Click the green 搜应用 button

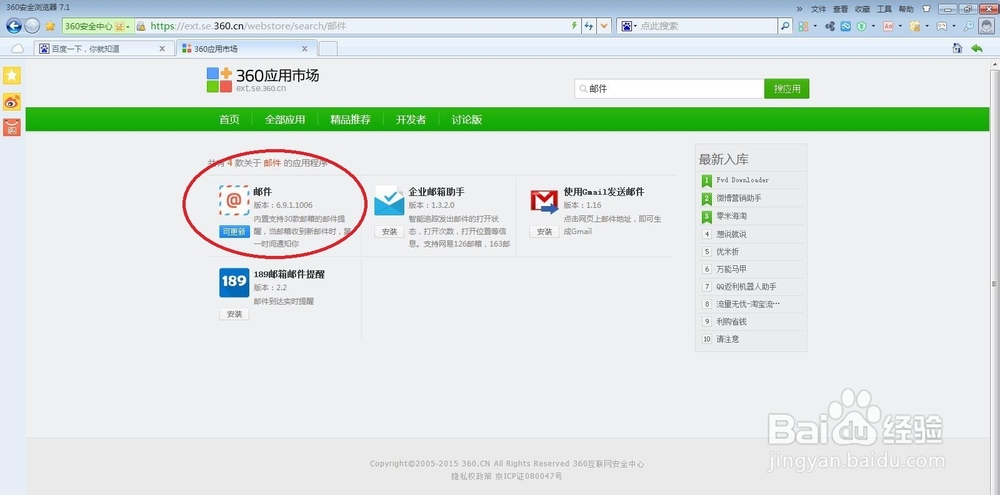[x=787, y=89]
